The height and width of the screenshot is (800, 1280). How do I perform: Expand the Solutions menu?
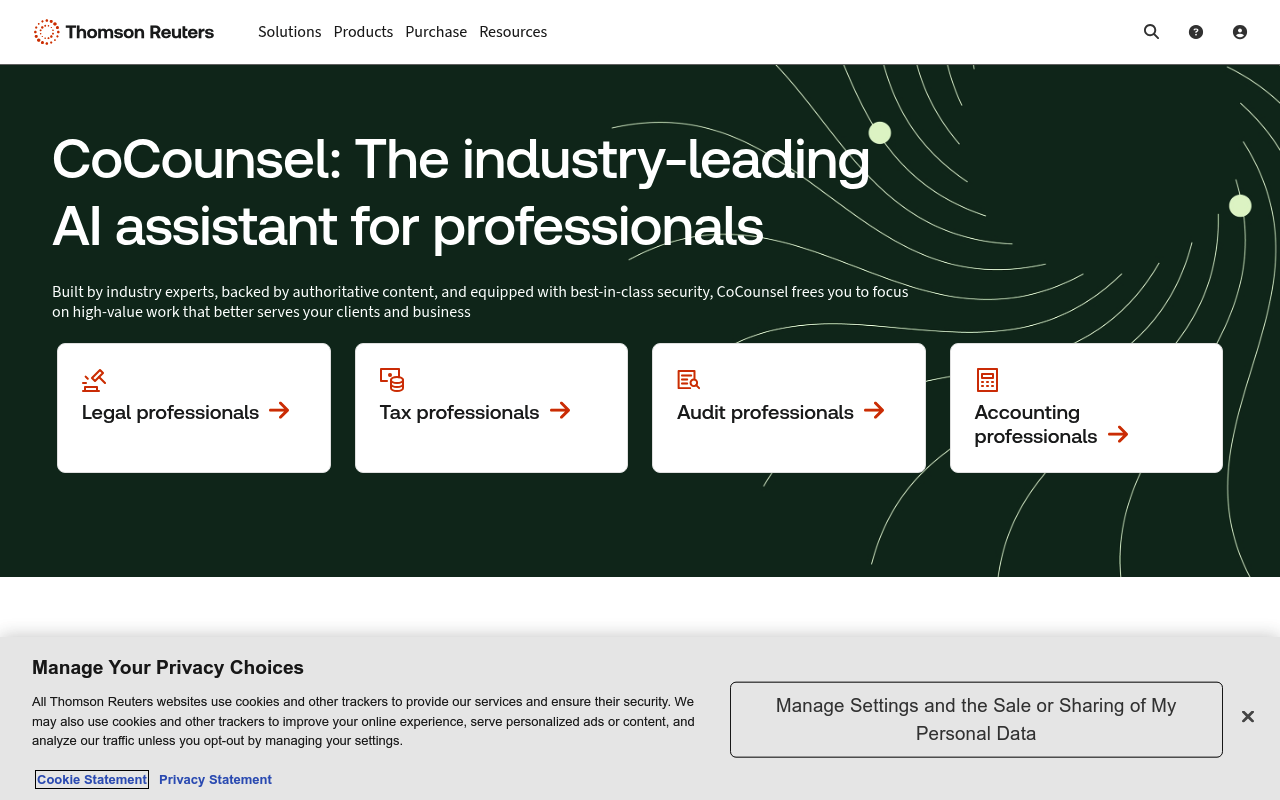click(x=289, y=32)
